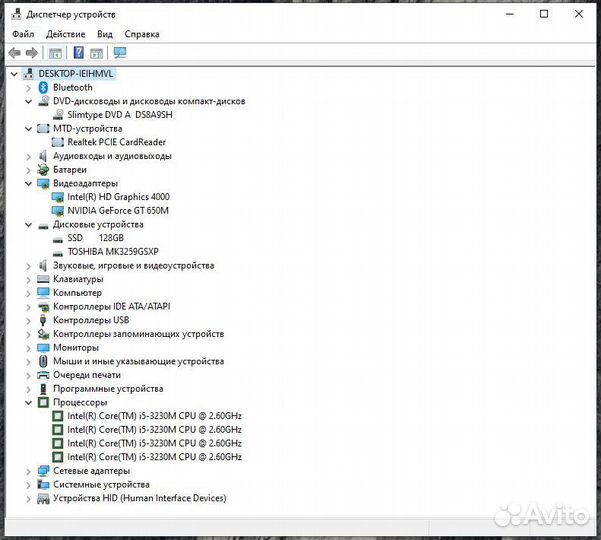Select TOSHIBA MK3259GSXP text
601x540 pixels.
point(113,252)
